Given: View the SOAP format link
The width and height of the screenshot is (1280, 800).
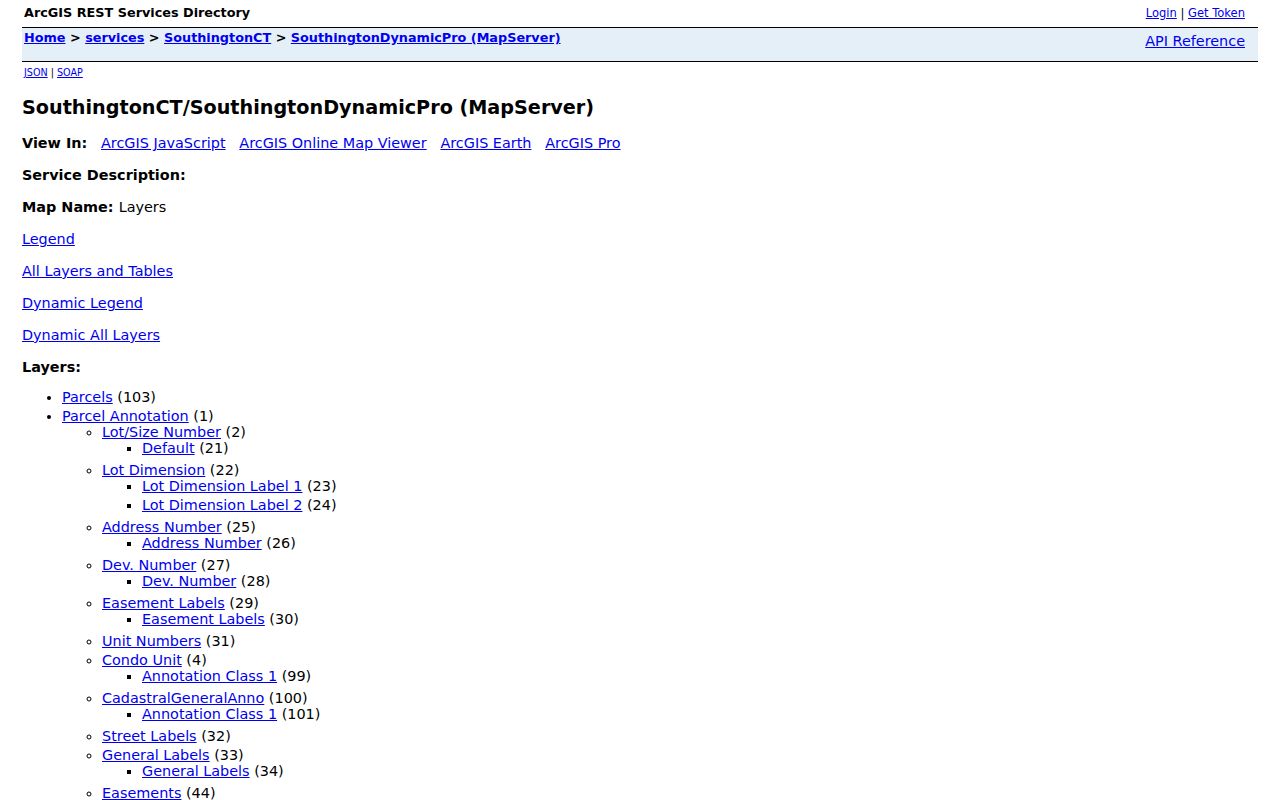Looking at the screenshot, I should point(70,72).
